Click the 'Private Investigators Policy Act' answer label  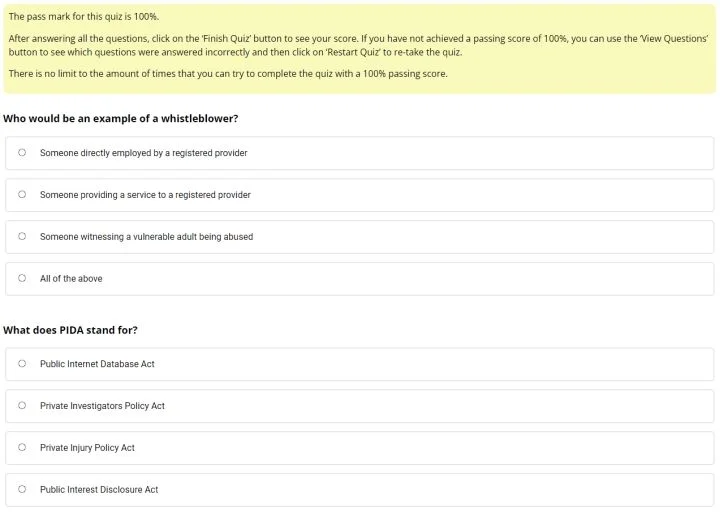coord(102,406)
